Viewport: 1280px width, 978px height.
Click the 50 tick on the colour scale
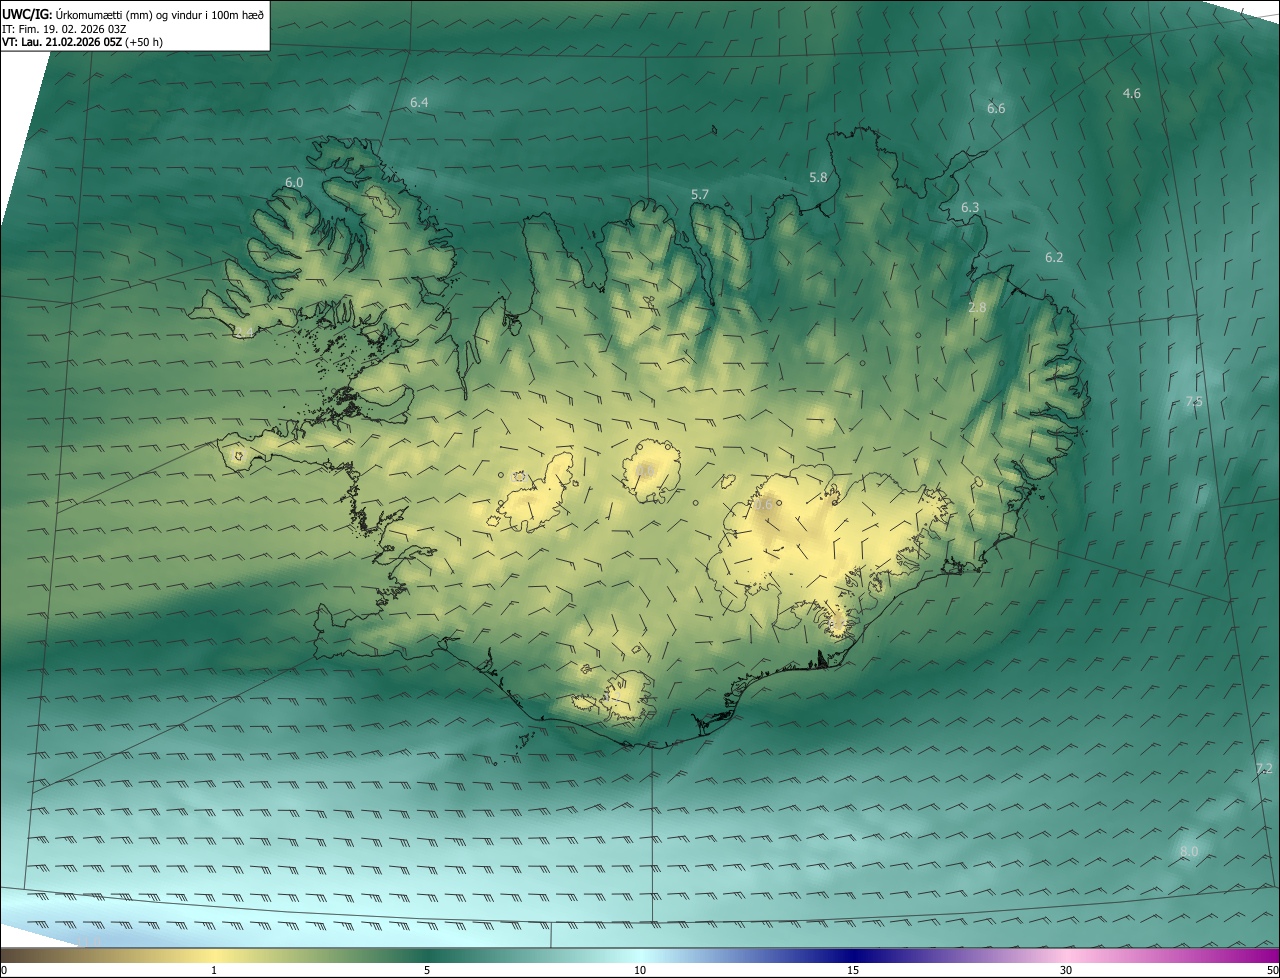pyautogui.click(x=1273, y=970)
